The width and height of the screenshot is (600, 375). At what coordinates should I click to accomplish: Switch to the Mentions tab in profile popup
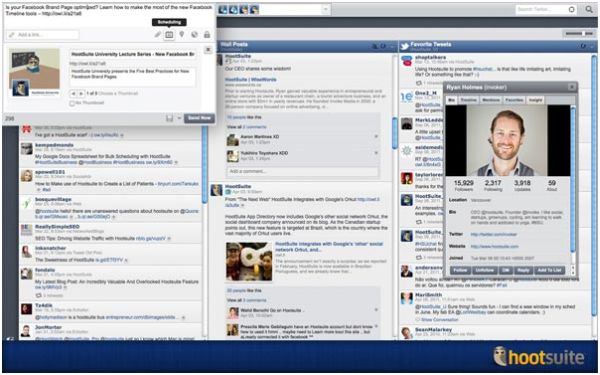[491, 100]
